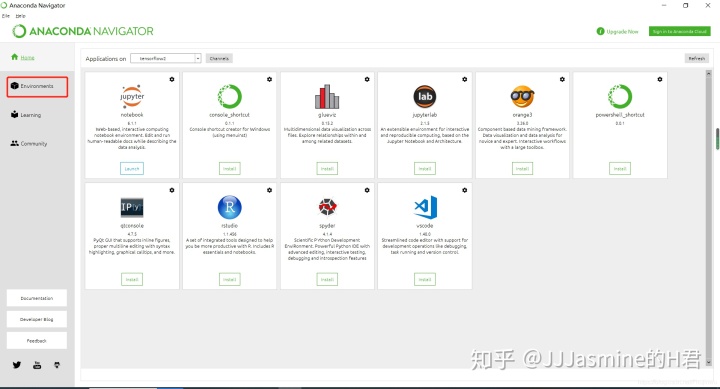Install console_shortcut application

click(x=230, y=169)
